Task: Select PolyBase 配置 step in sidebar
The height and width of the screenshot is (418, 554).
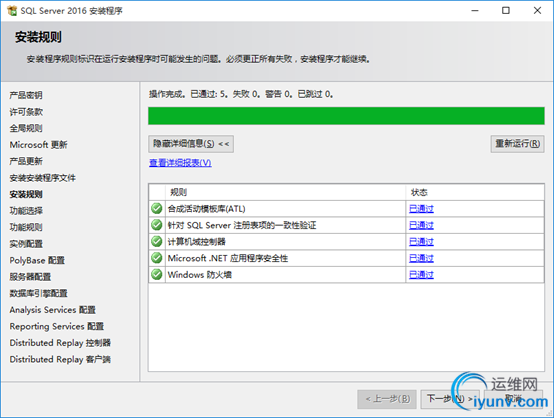Action: pyautogui.click(x=37, y=260)
